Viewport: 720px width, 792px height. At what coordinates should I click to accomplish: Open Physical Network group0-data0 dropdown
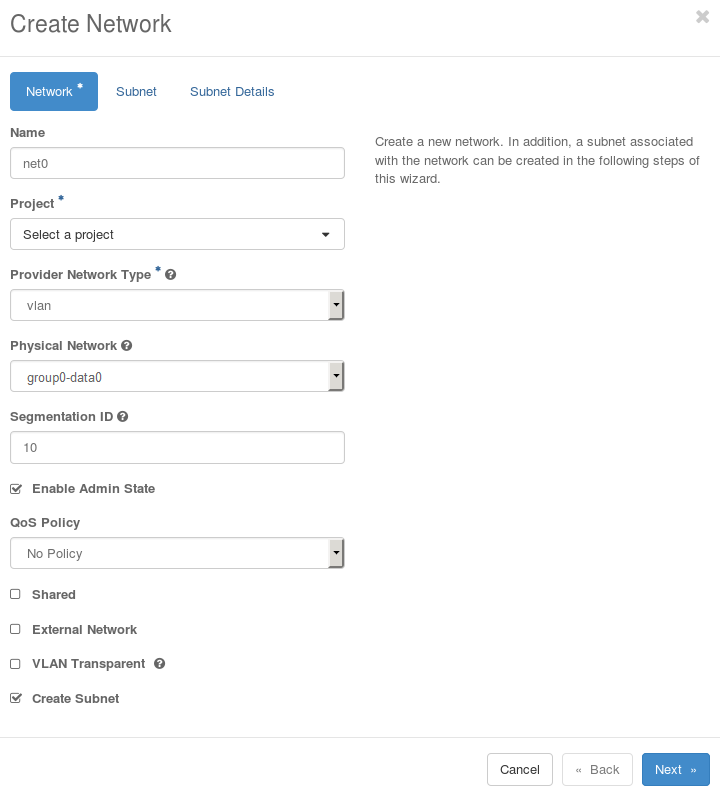177,376
